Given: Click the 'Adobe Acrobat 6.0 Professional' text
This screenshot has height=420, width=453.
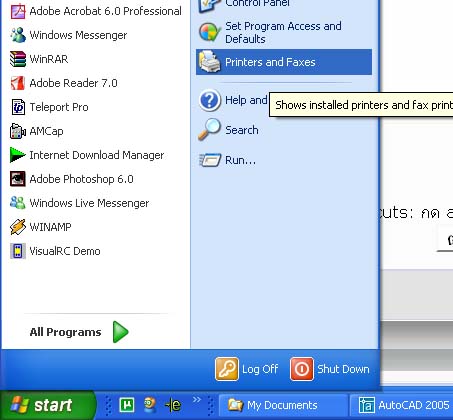Looking at the screenshot, I should pos(106,11).
